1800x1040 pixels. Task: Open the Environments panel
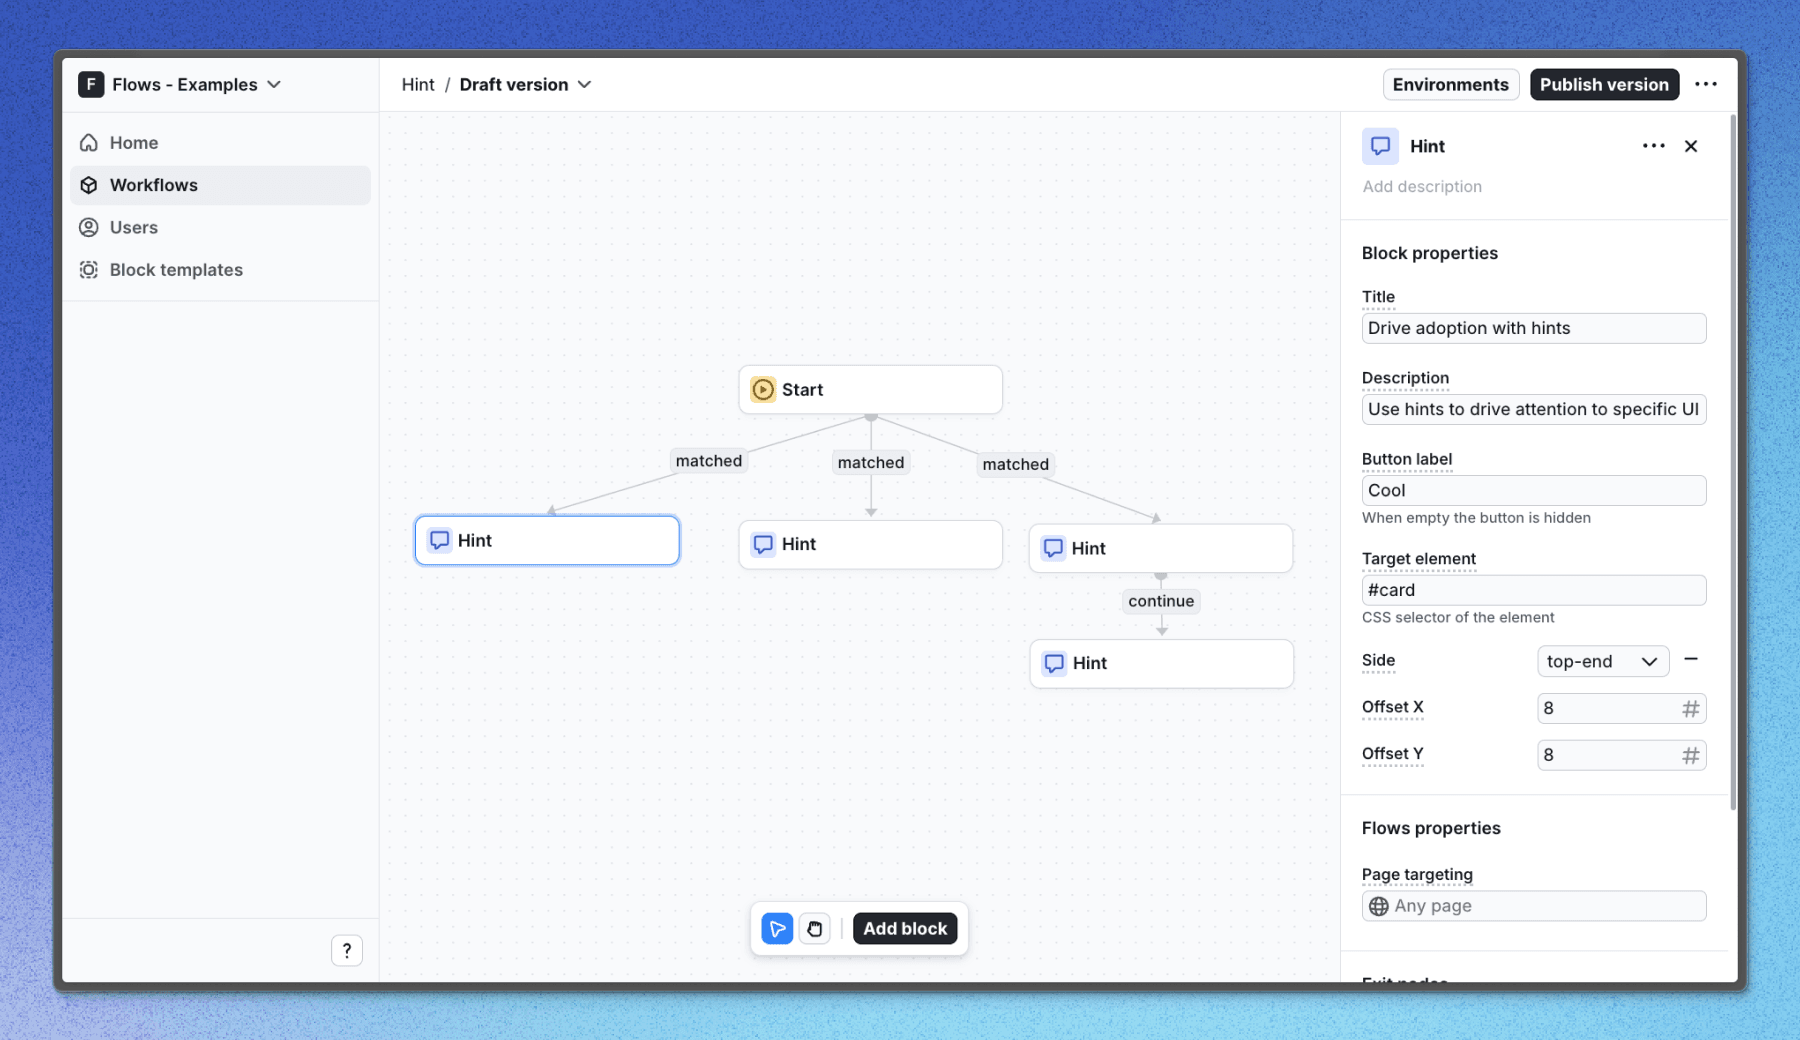tap(1451, 84)
